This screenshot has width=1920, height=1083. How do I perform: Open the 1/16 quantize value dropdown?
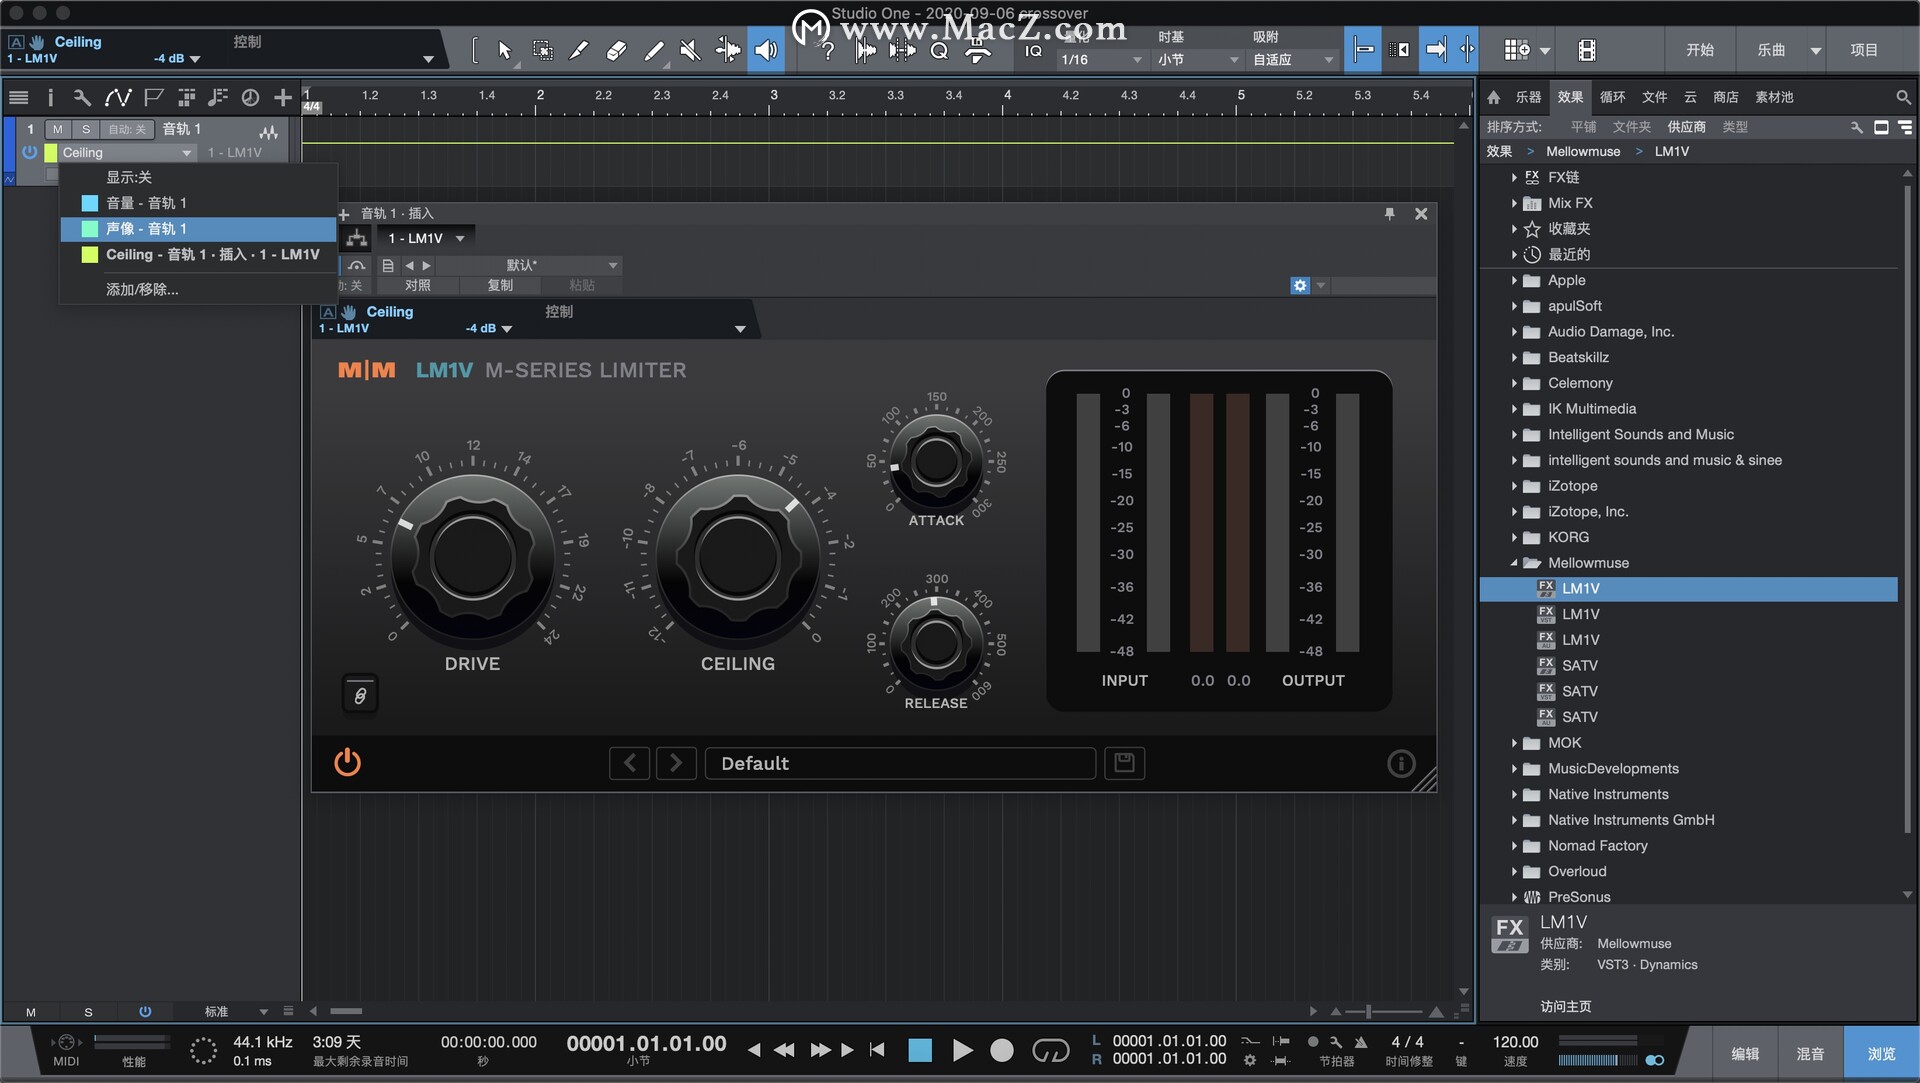1101,60
